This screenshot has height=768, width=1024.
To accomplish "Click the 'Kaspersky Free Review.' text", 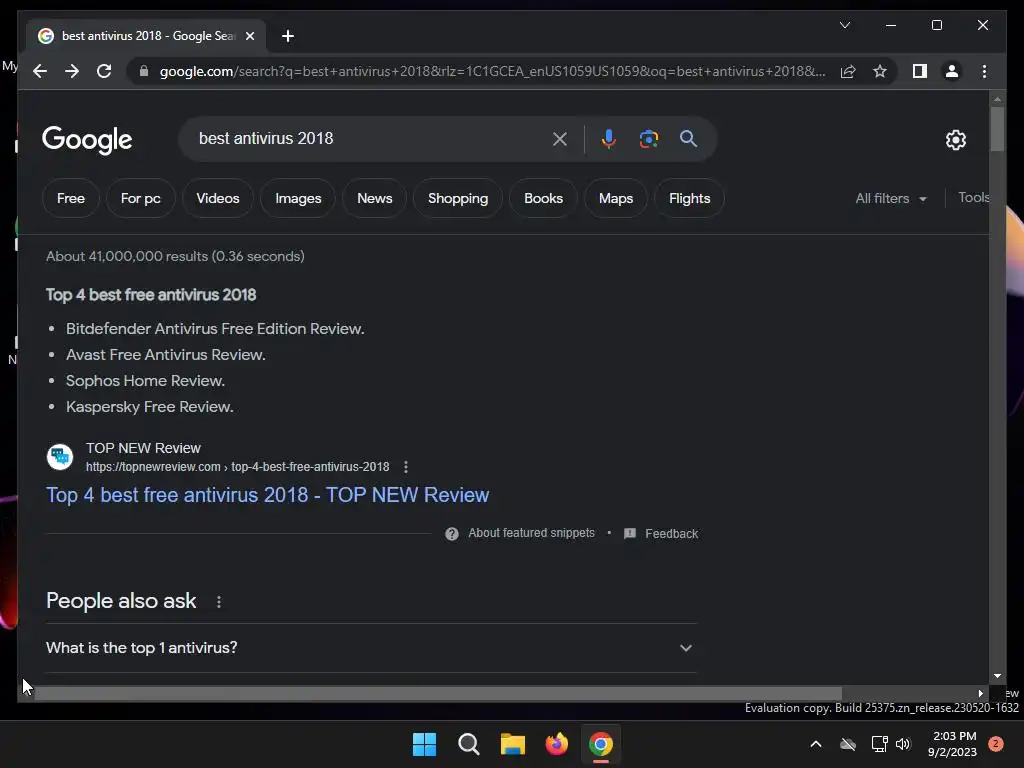I will click(150, 407).
